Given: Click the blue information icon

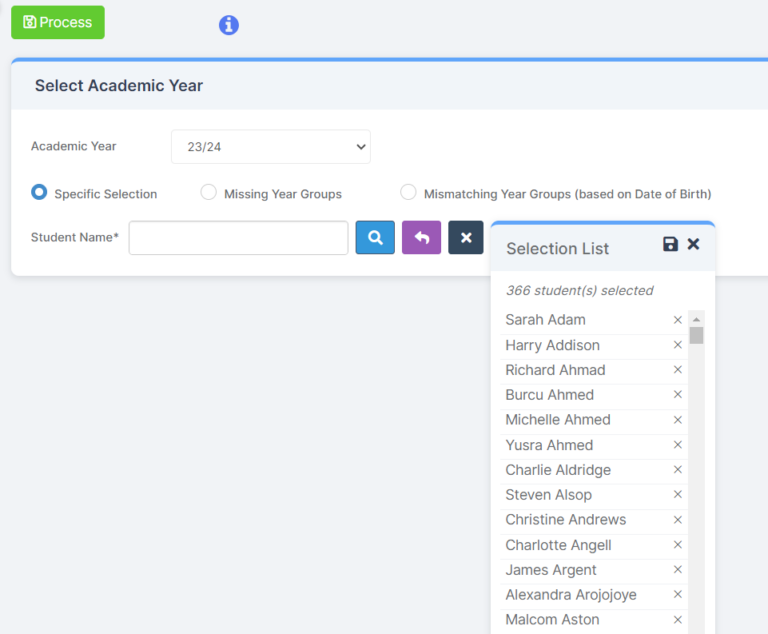Looking at the screenshot, I should pos(229,25).
